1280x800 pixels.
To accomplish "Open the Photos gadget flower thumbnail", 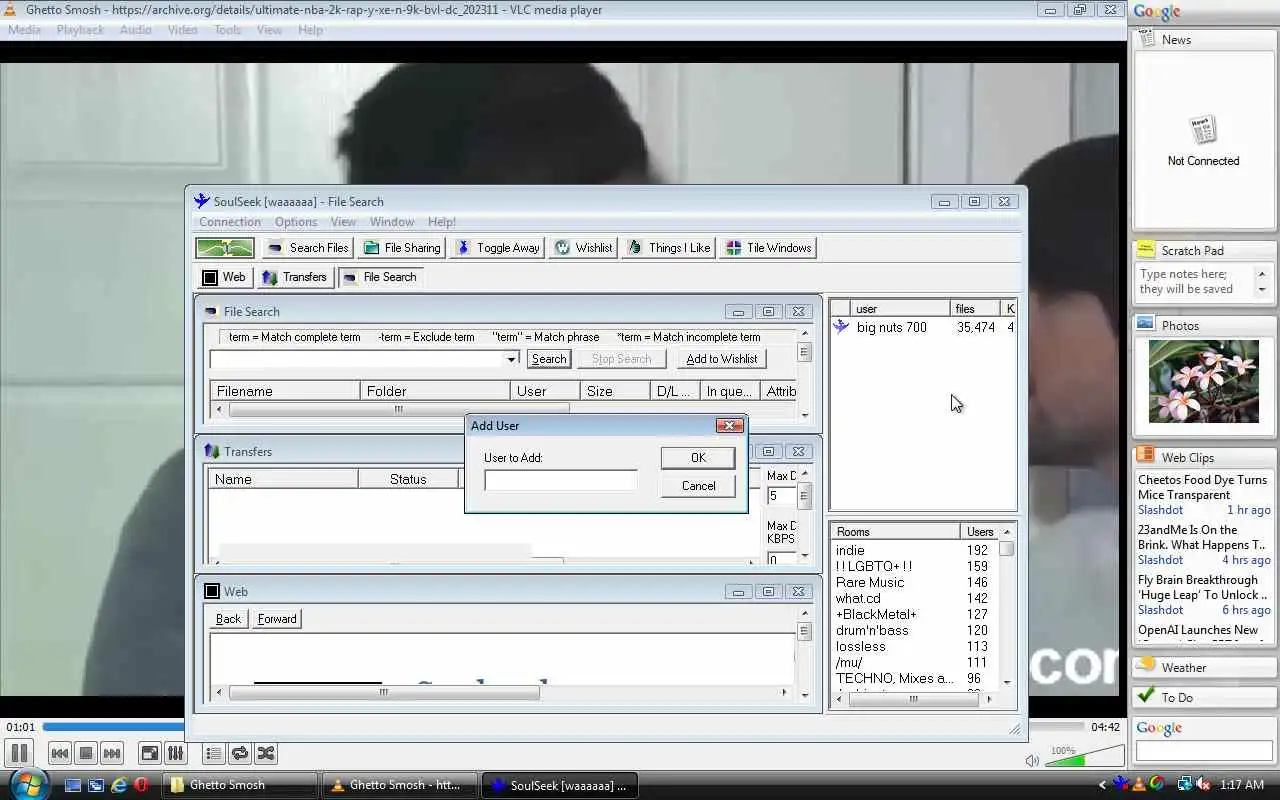I will (1204, 381).
